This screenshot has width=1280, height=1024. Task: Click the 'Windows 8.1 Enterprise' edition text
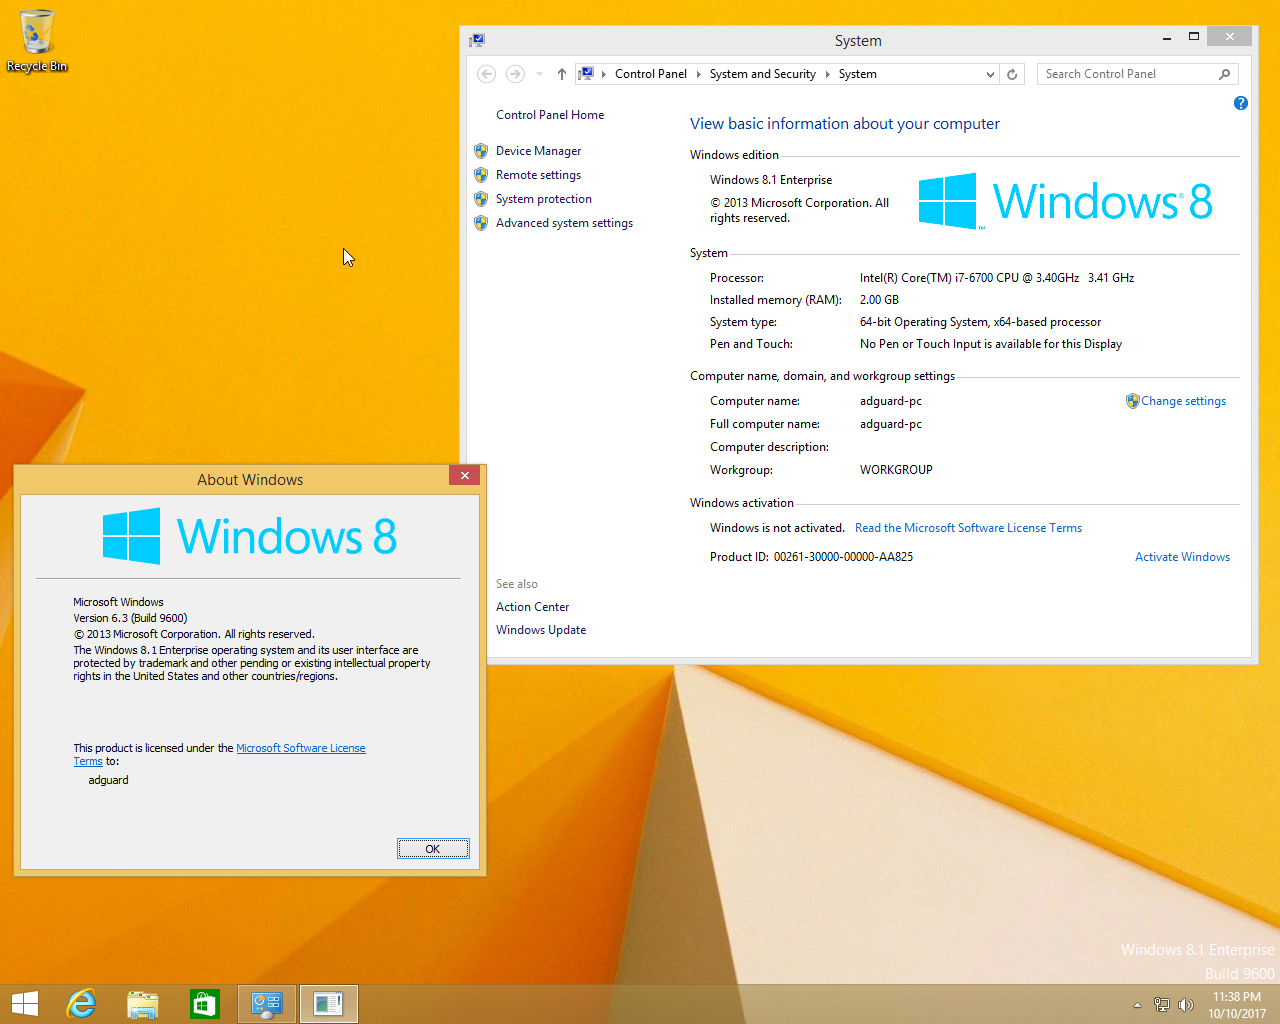pos(771,180)
